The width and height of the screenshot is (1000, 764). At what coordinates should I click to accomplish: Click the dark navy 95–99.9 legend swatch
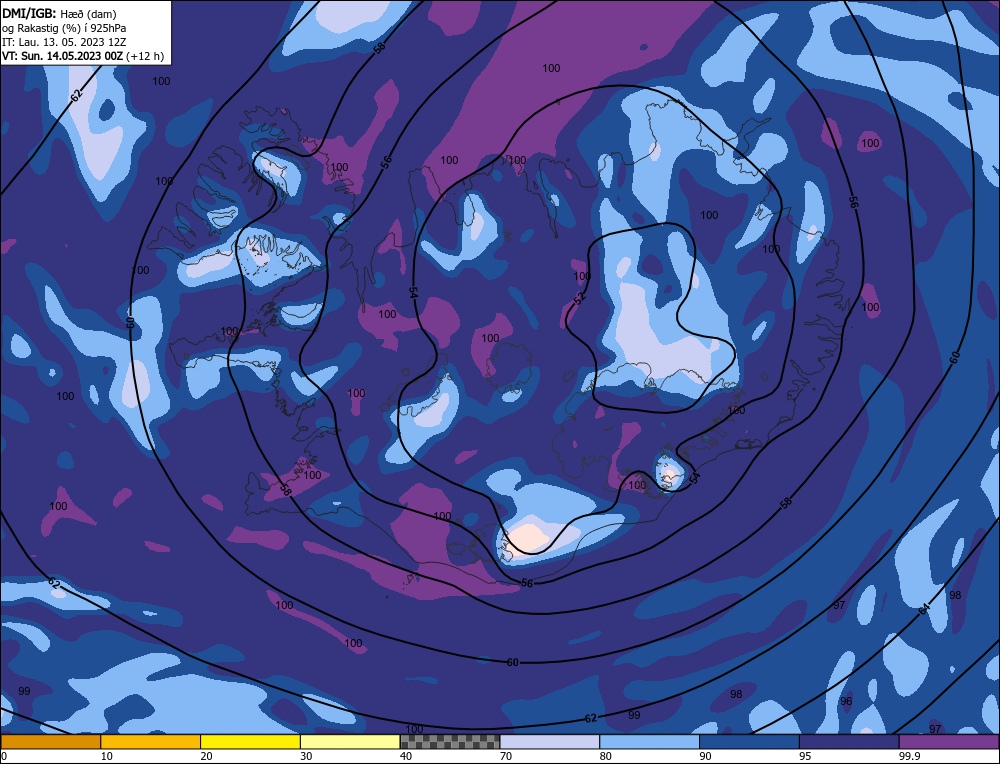pyautogui.click(x=849, y=742)
